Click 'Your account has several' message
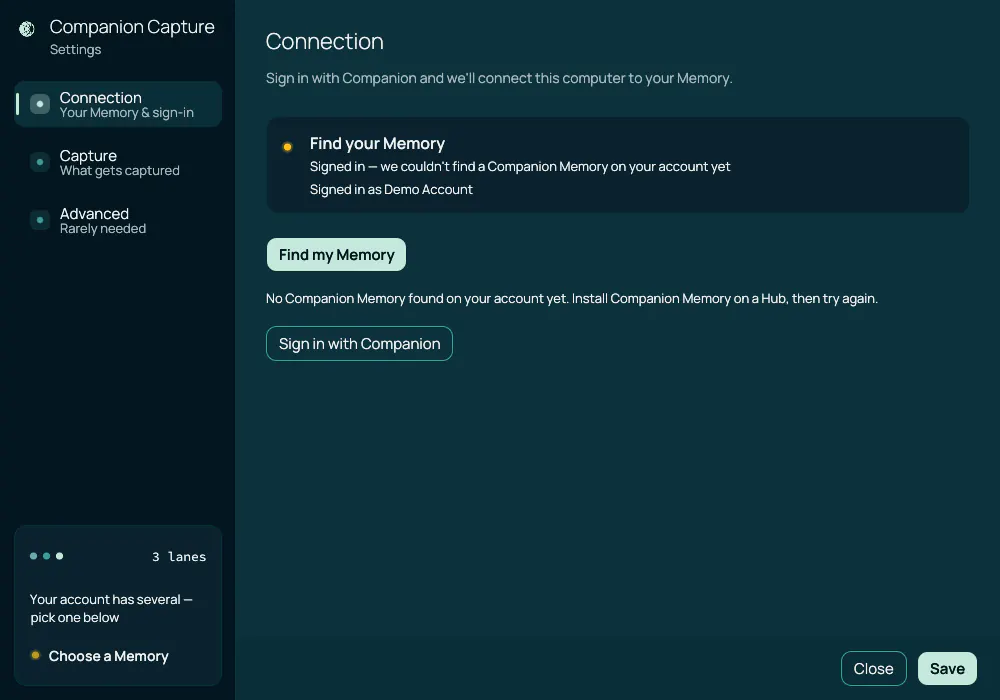 coord(111,608)
